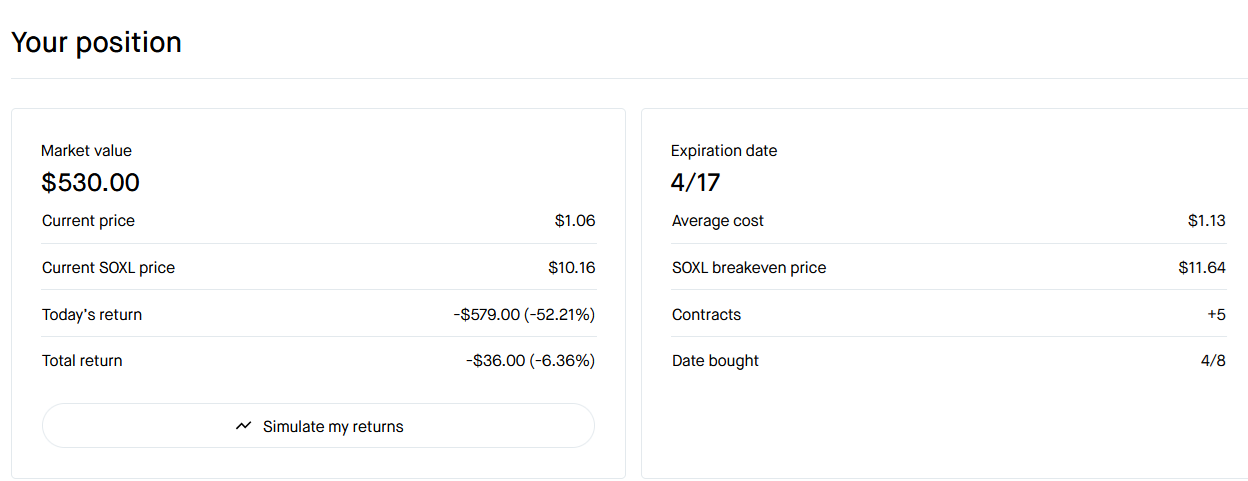Click the trend chart icon in Simulate button
Image resolution: width=1248 pixels, height=481 pixels.
coord(244,426)
